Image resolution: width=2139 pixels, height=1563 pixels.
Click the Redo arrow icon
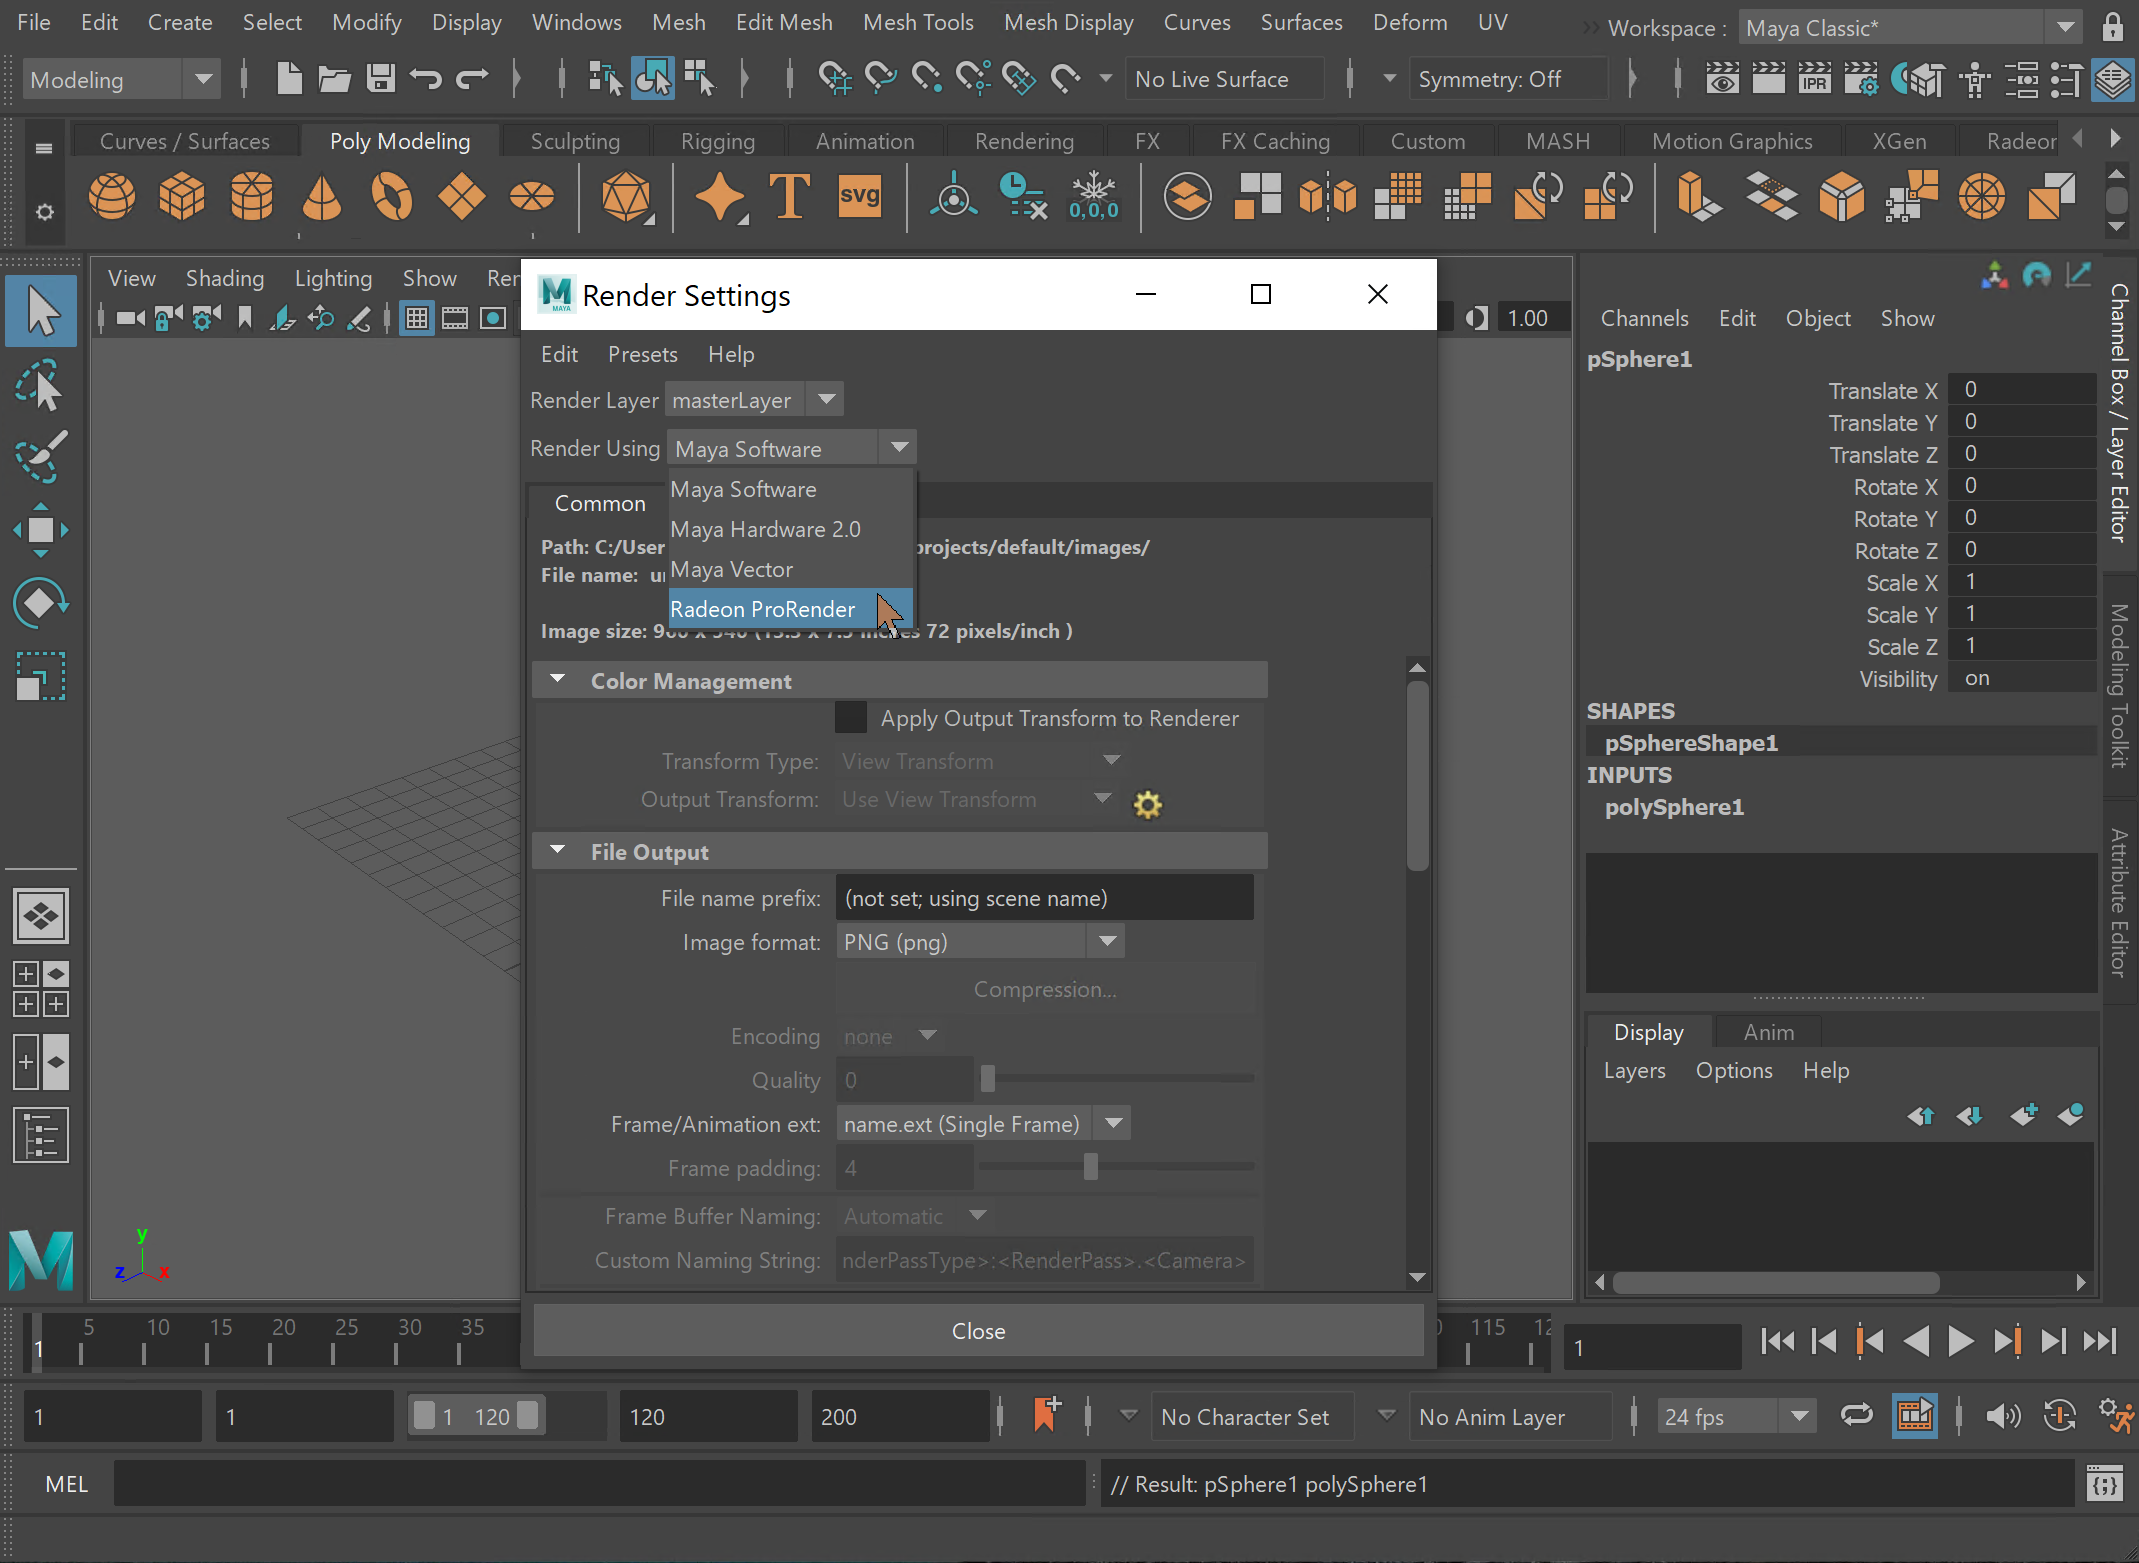click(x=472, y=78)
